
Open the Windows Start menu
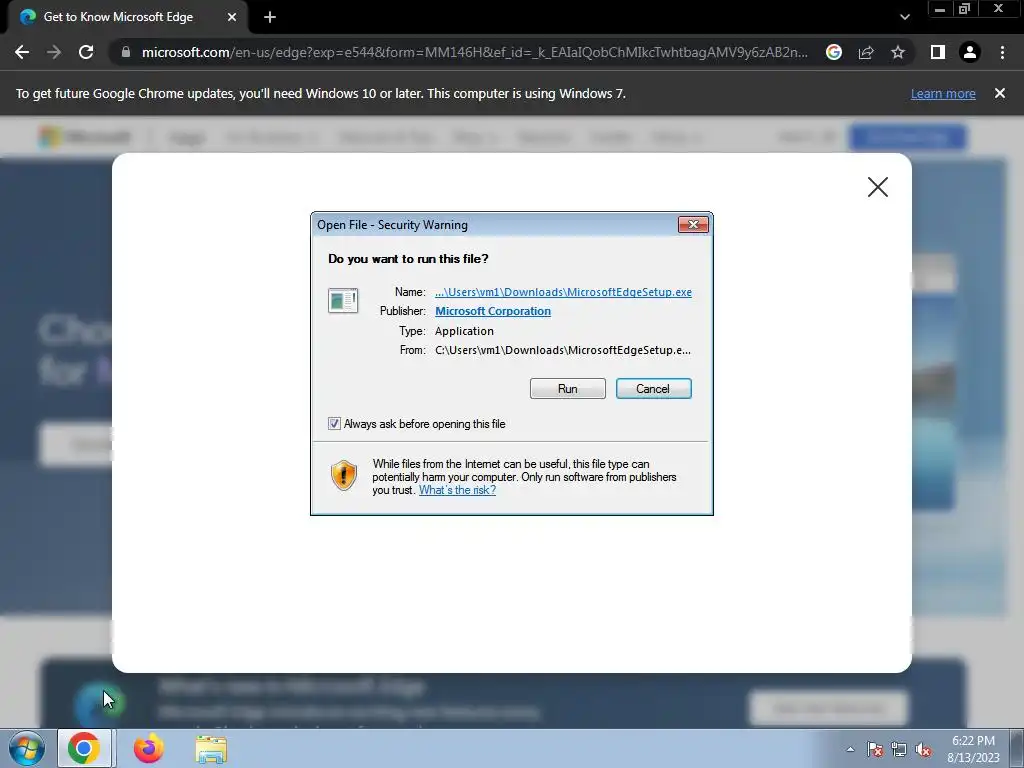pos(26,748)
